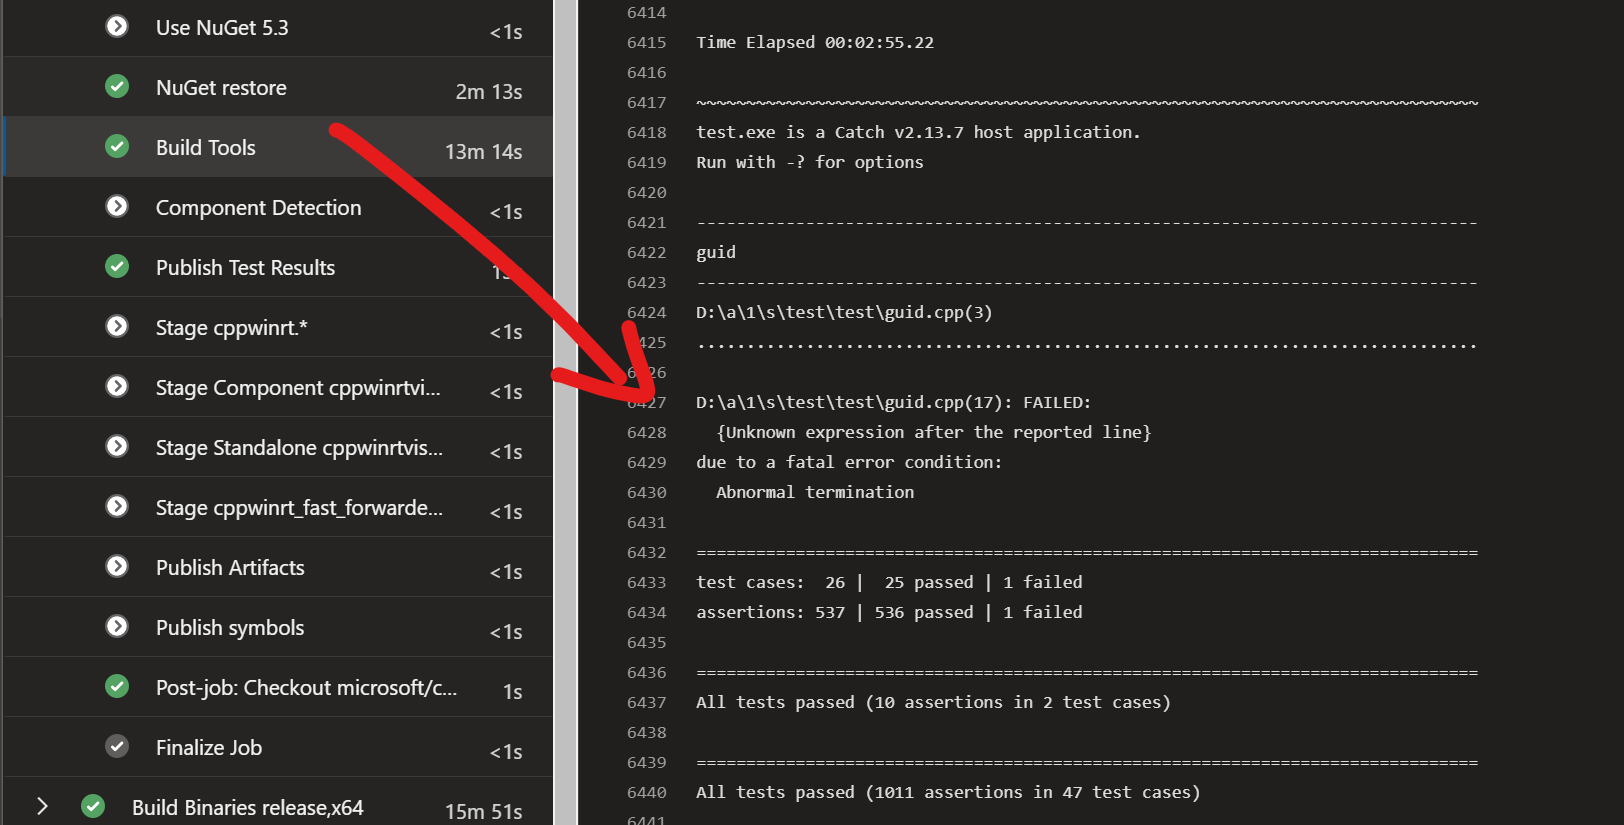The width and height of the screenshot is (1624, 825).
Task: Open the Finalize Job step
Action: click(x=278, y=747)
